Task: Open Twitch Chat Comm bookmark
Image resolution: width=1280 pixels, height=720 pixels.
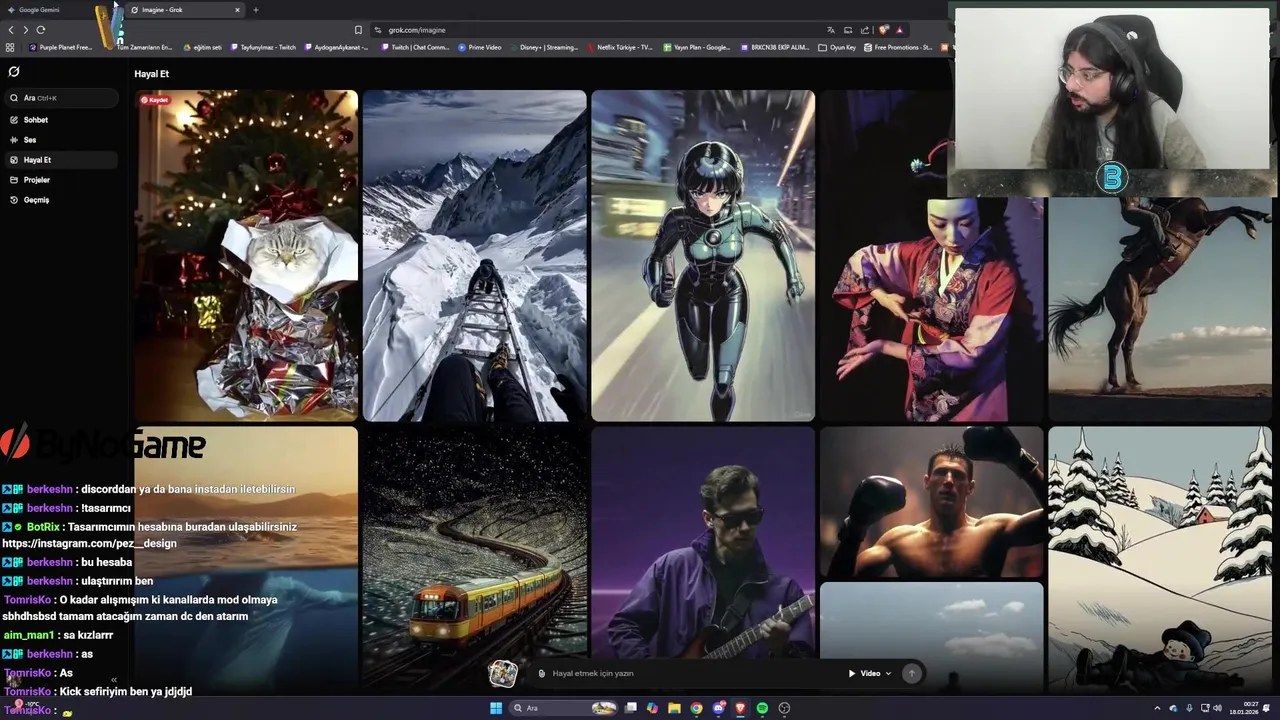Action: 415,47
